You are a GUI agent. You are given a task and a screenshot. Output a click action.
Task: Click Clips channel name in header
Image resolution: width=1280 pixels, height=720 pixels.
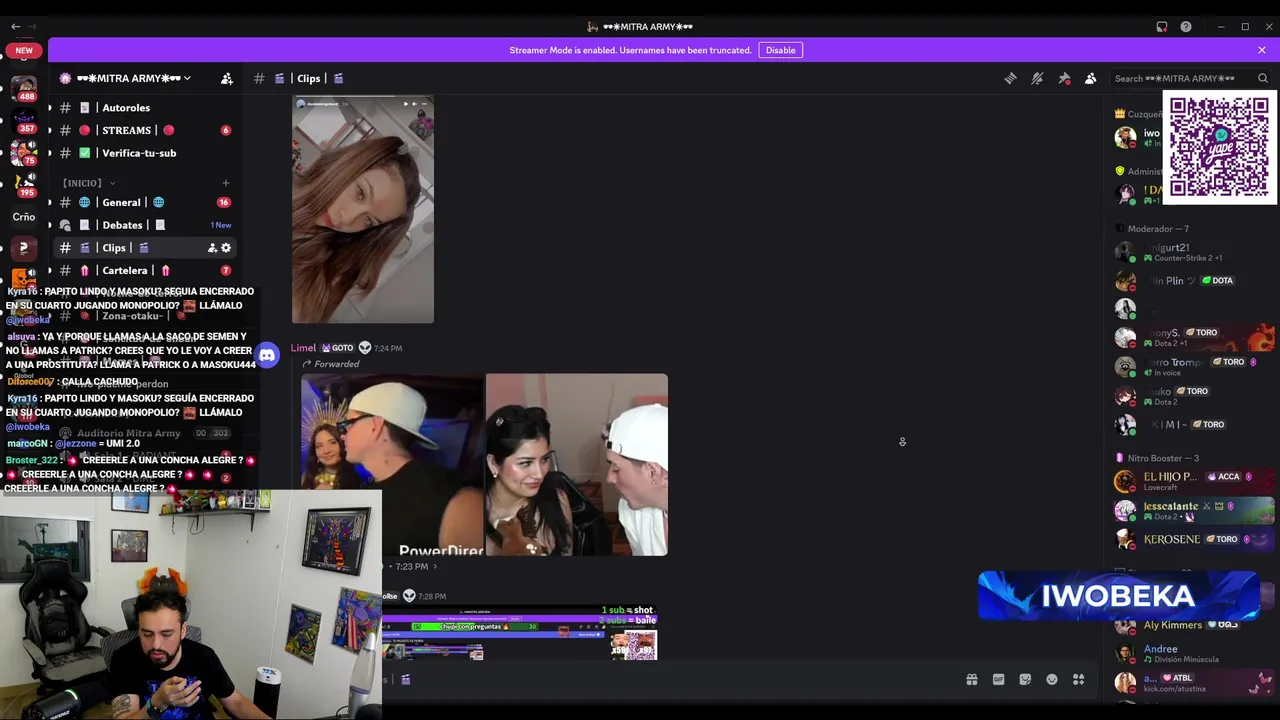(308, 78)
